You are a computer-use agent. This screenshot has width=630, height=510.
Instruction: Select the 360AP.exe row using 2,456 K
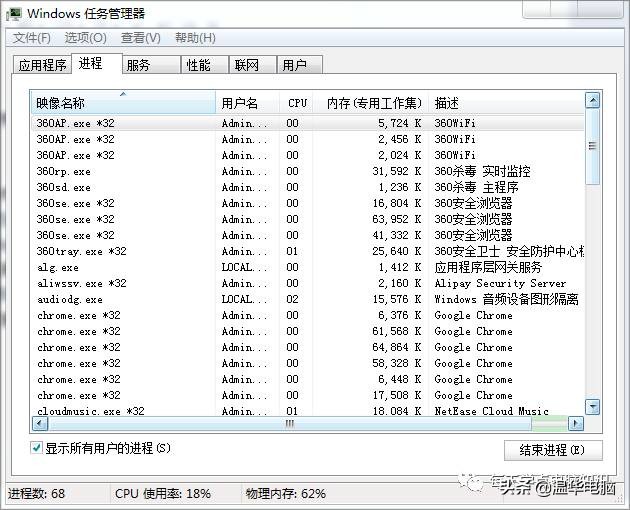pyautogui.click(x=307, y=139)
